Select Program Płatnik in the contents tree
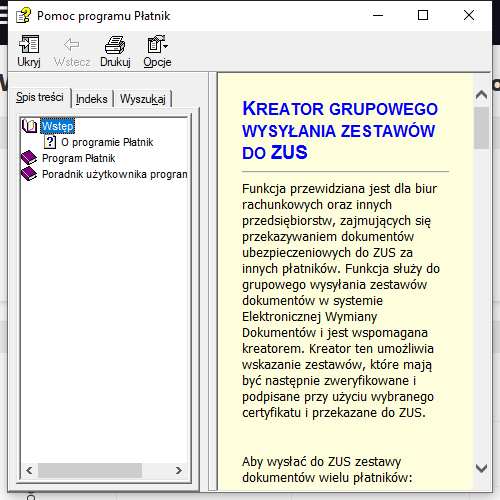Viewport: 500px width, 500px height. point(78,158)
